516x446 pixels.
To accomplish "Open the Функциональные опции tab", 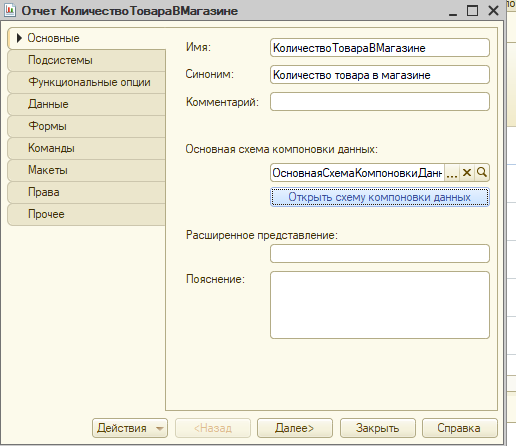I will [x=86, y=82].
